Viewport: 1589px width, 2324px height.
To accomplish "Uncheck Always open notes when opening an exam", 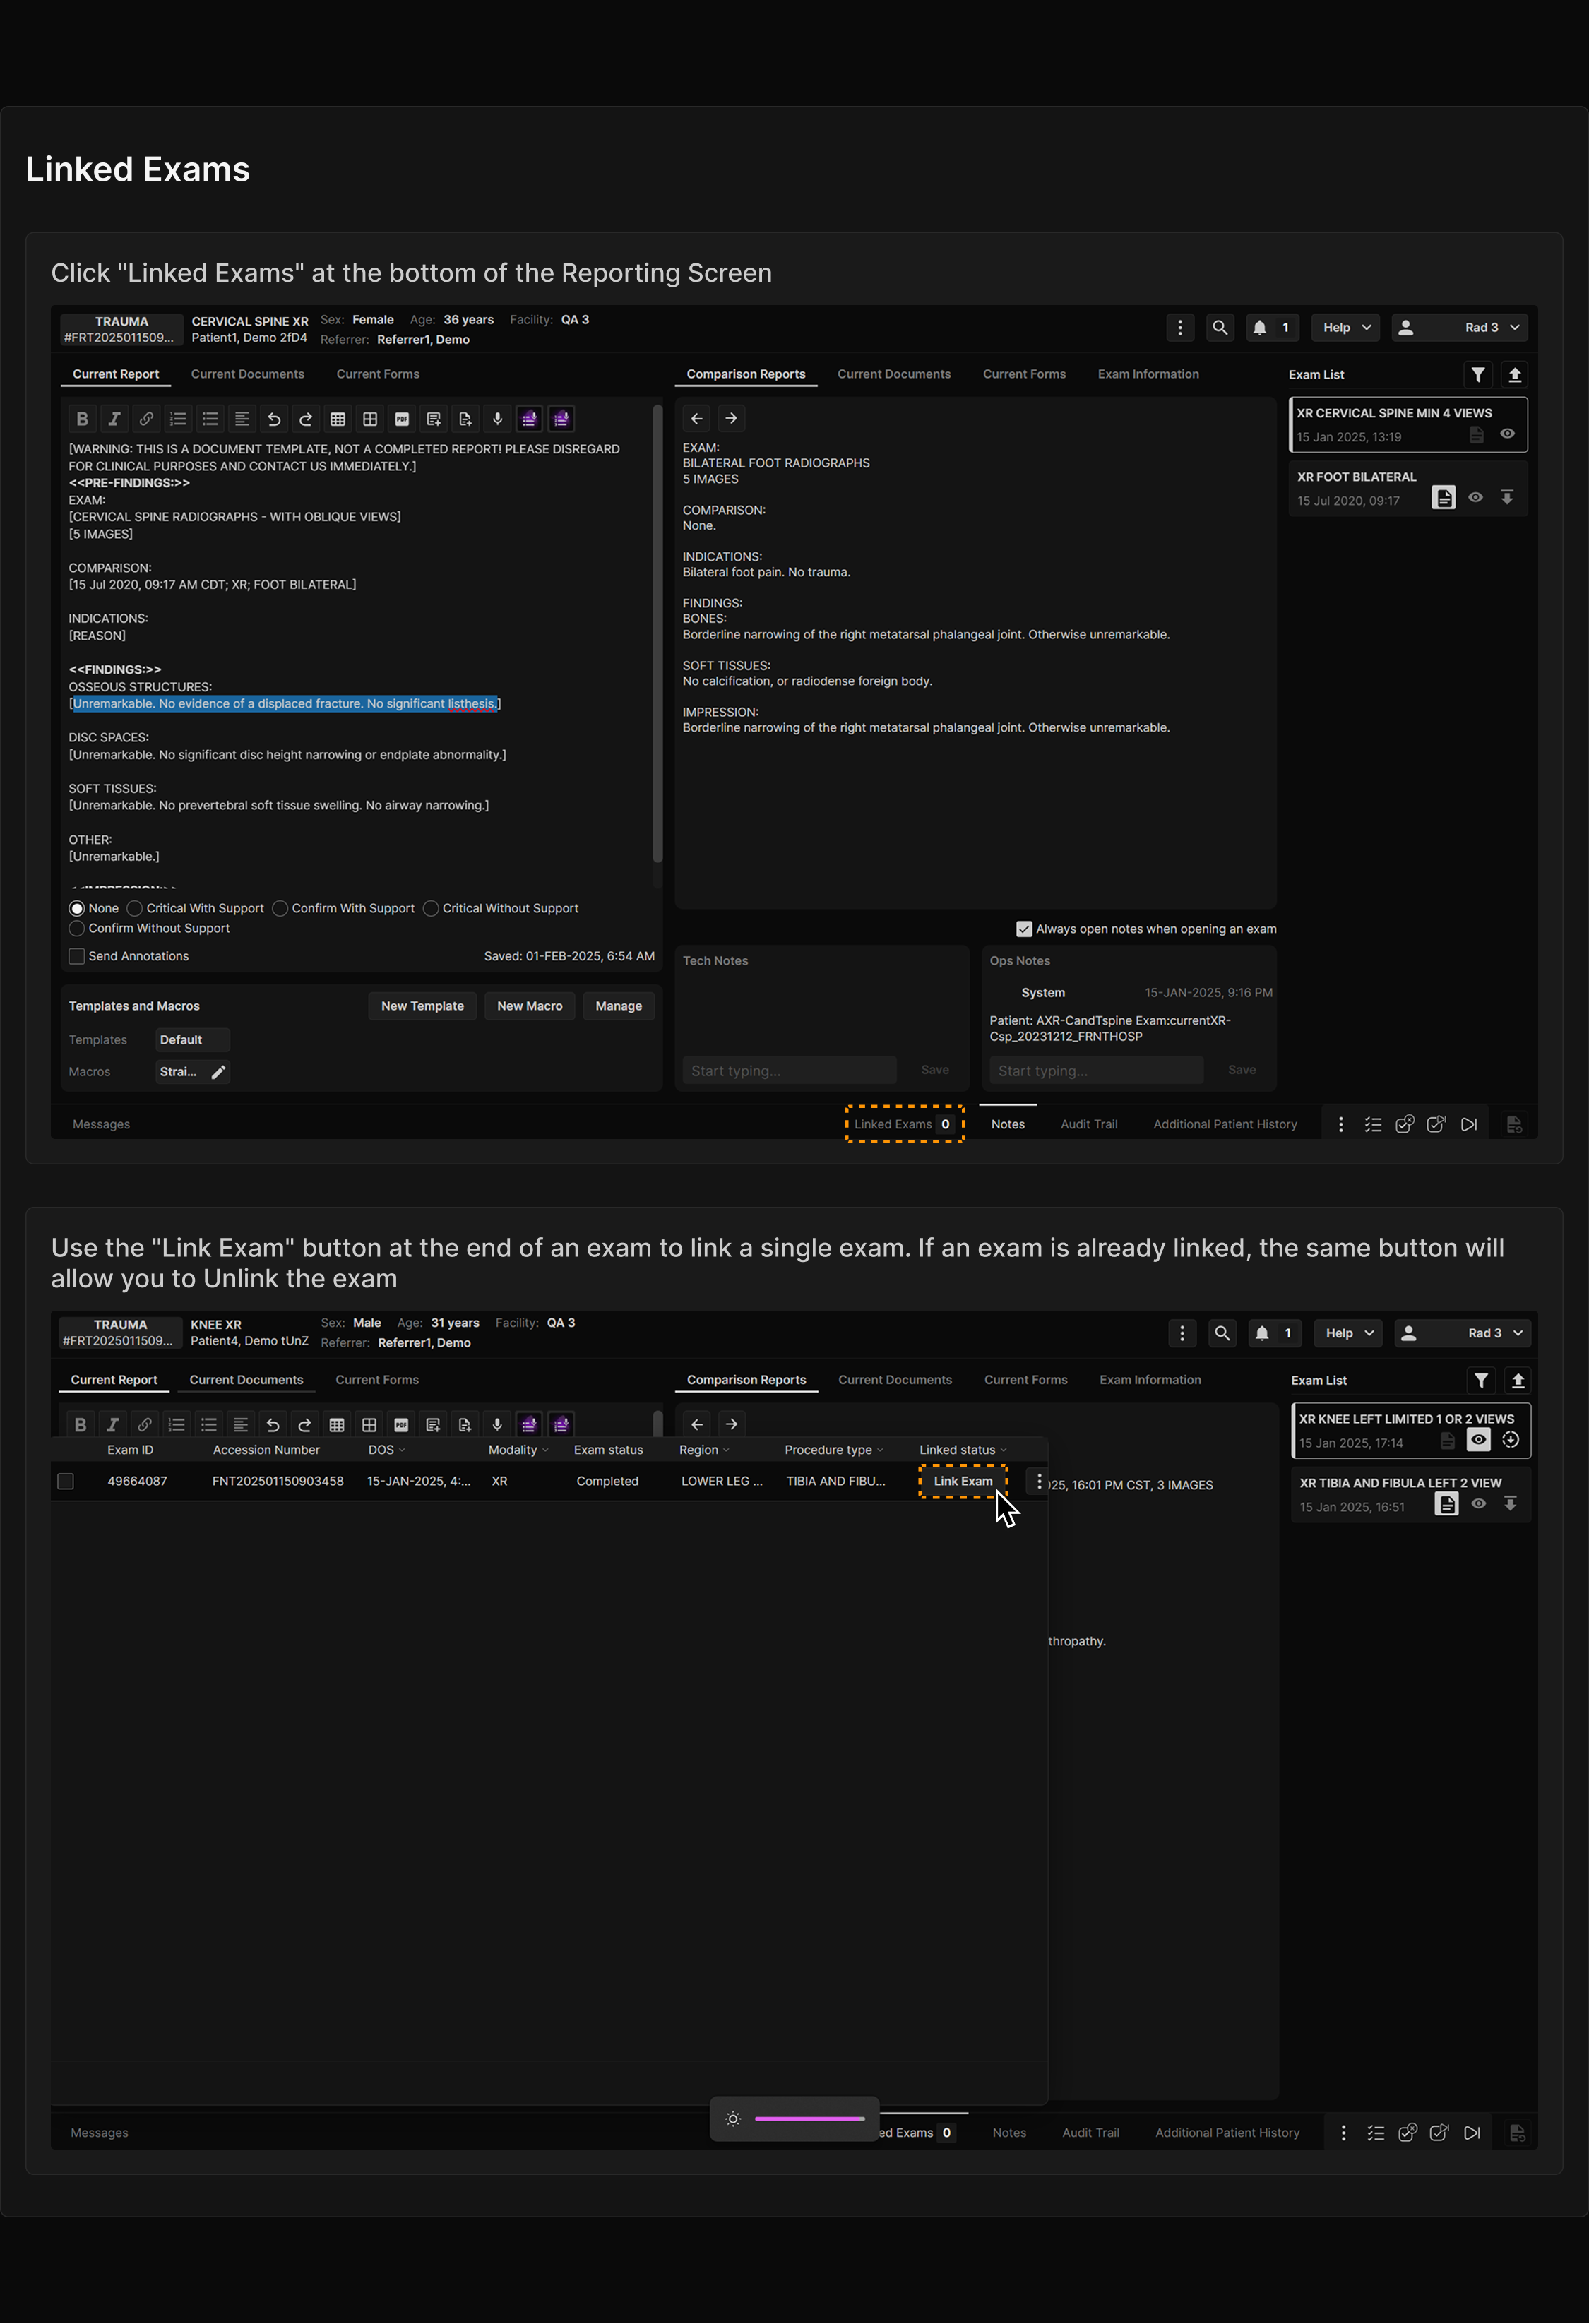I will (x=1024, y=930).
